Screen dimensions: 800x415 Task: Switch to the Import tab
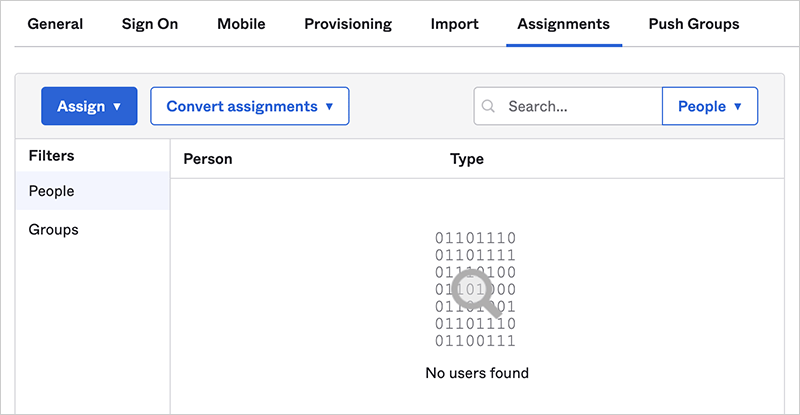pos(455,24)
